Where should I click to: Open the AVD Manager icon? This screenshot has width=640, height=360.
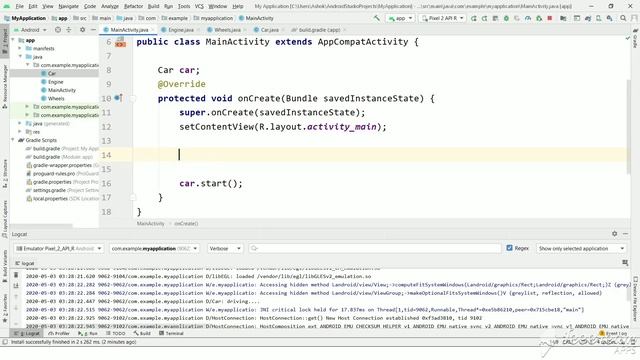599,18
